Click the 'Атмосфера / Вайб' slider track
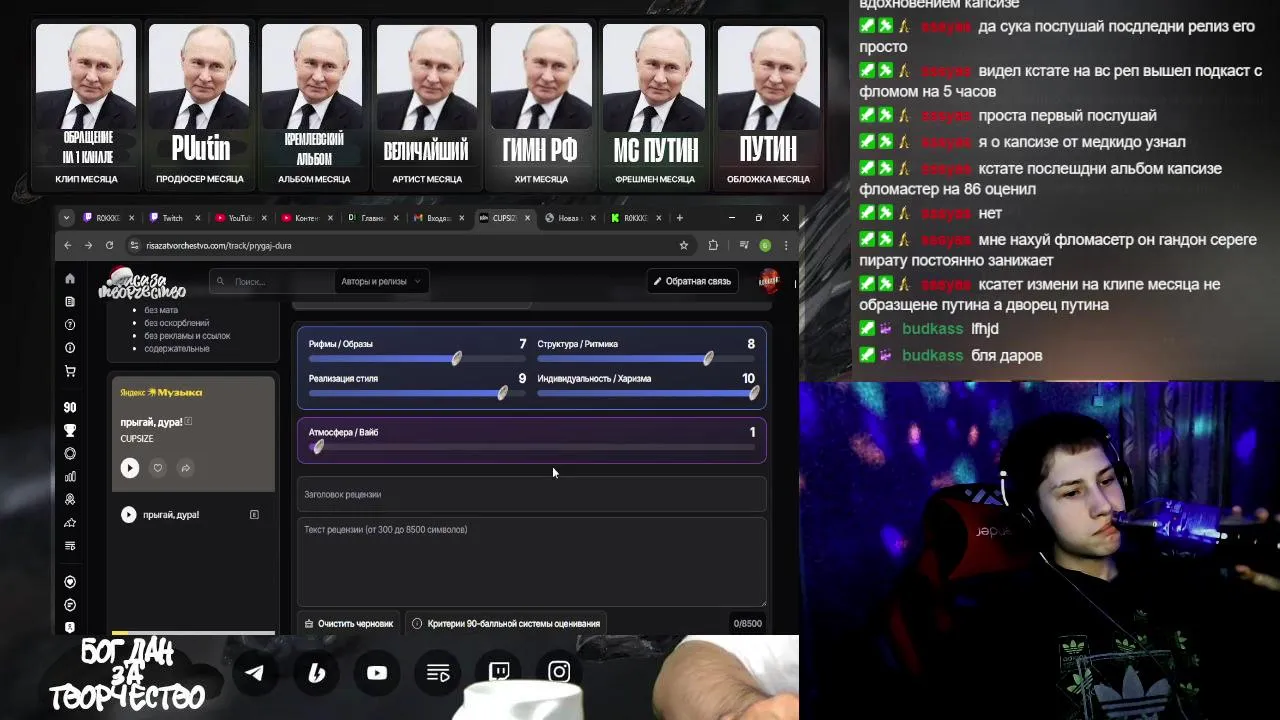 532,447
